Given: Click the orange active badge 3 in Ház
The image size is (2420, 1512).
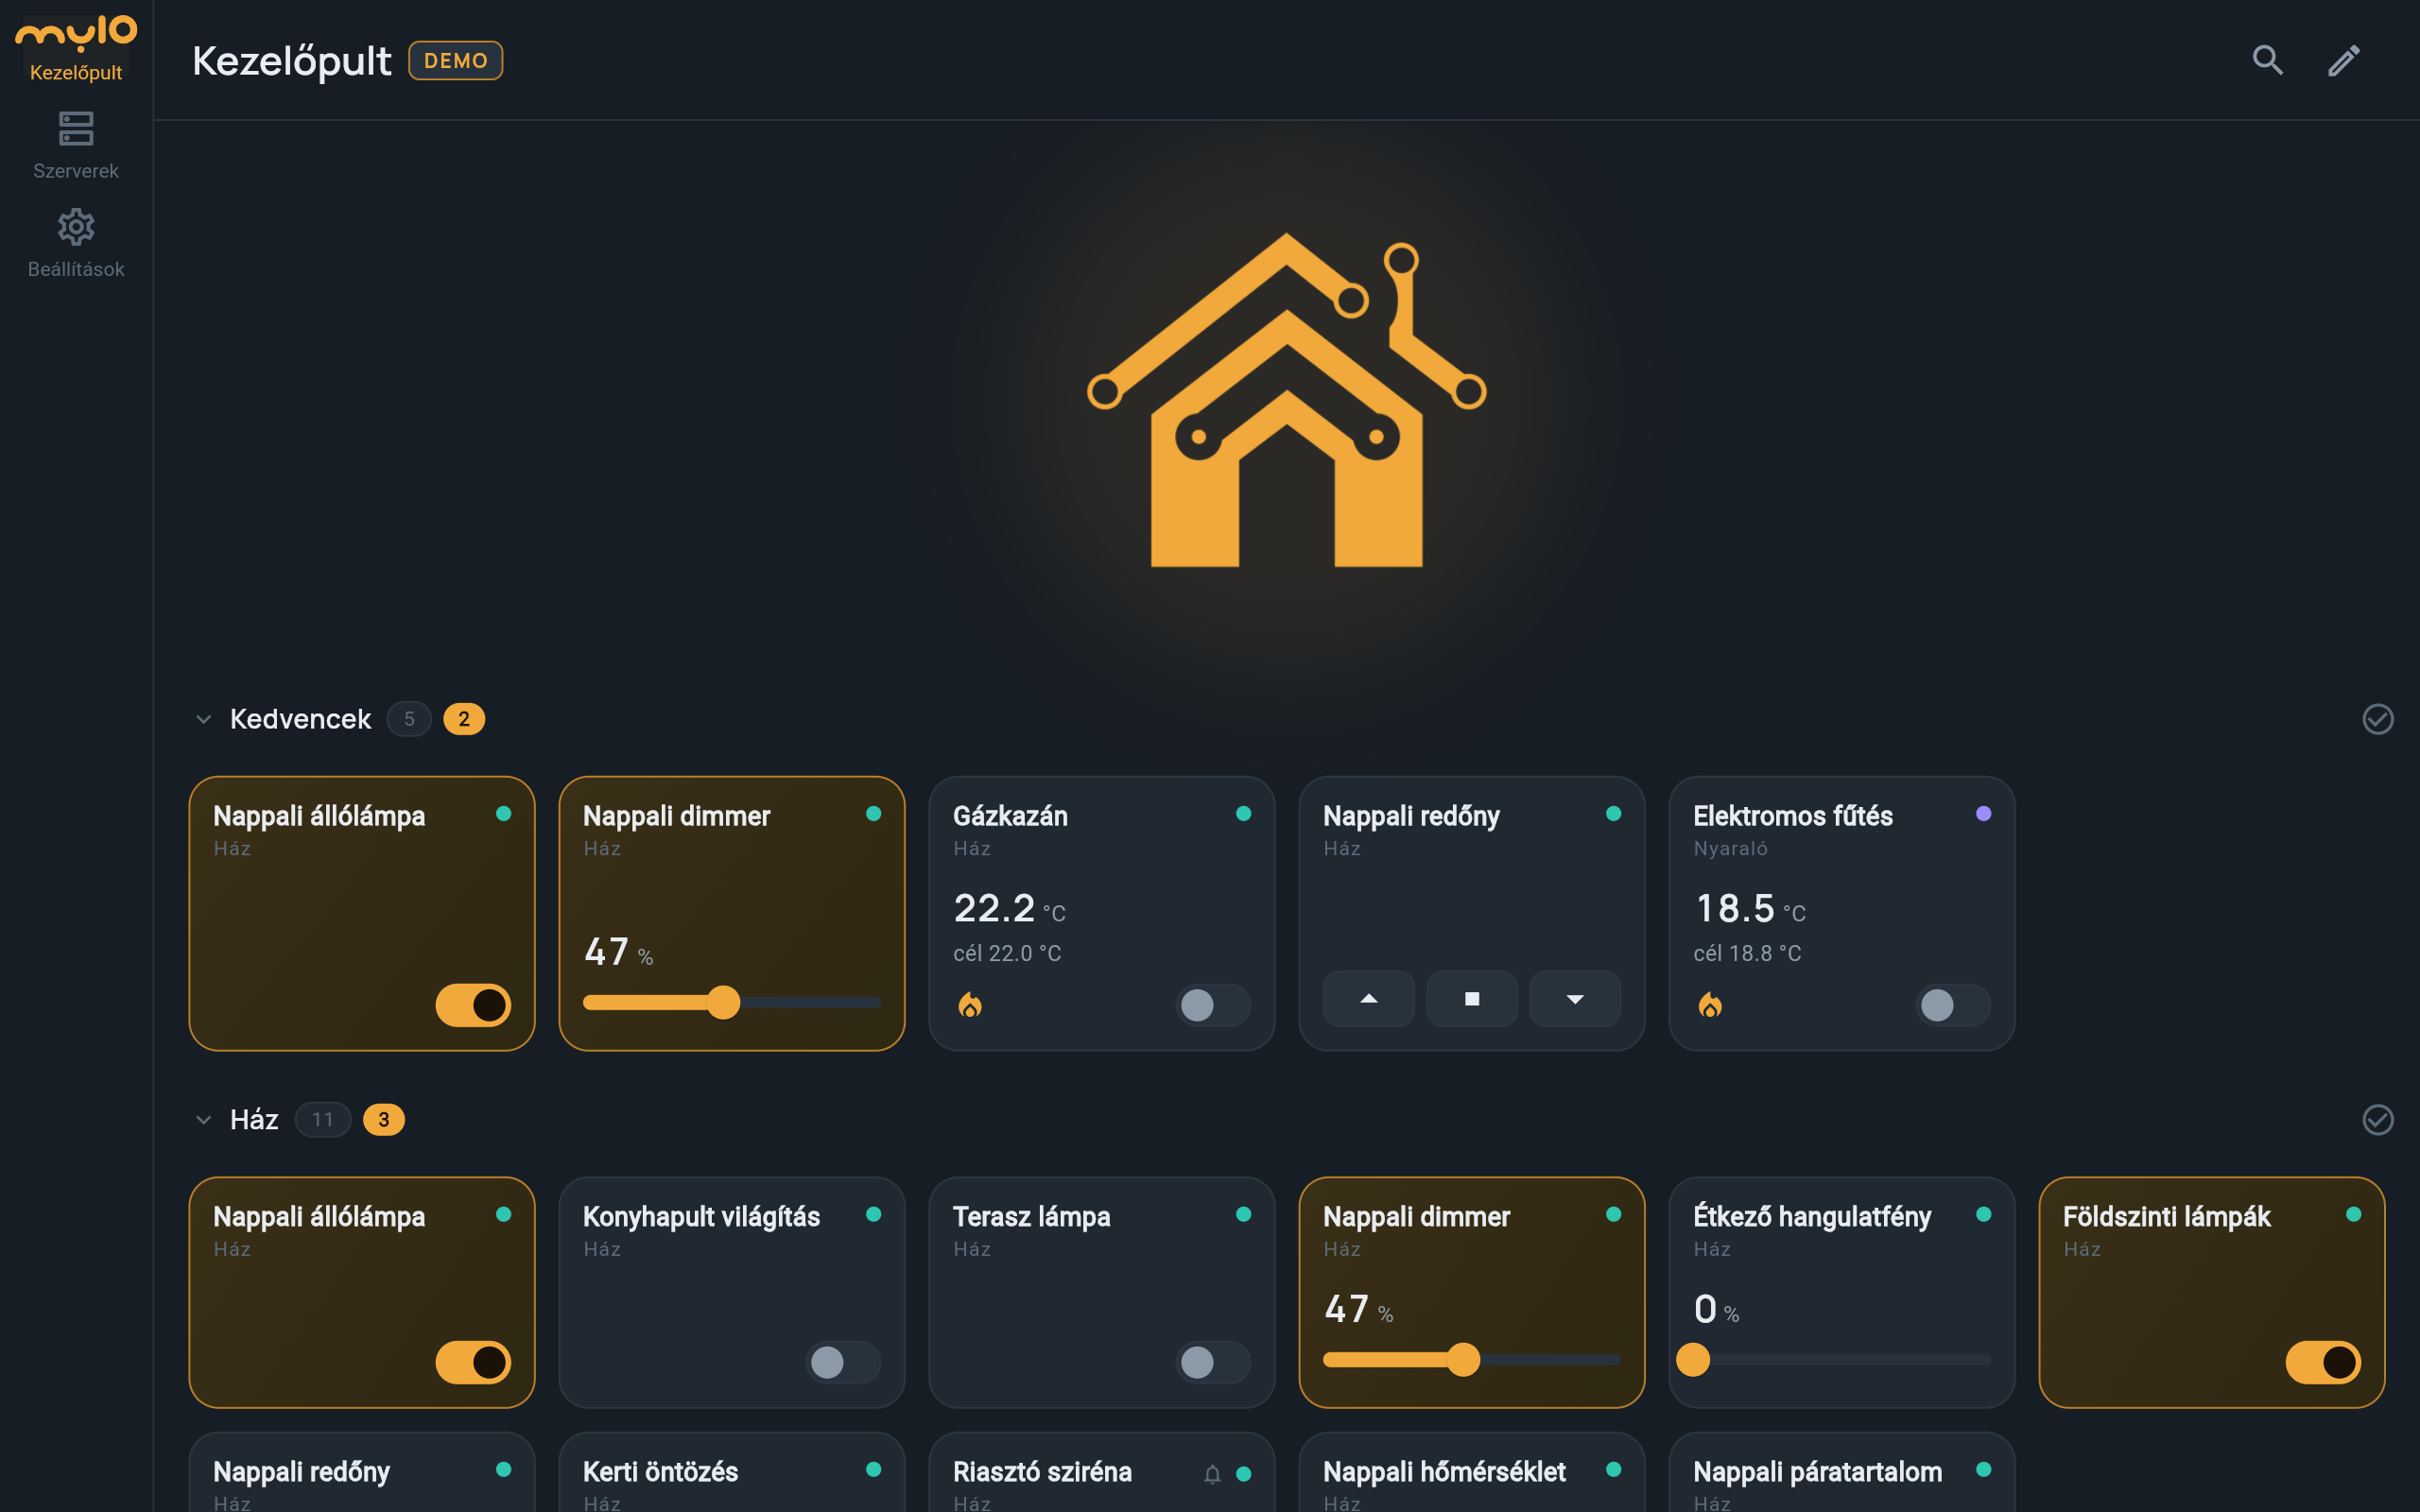Looking at the screenshot, I should tap(384, 1120).
